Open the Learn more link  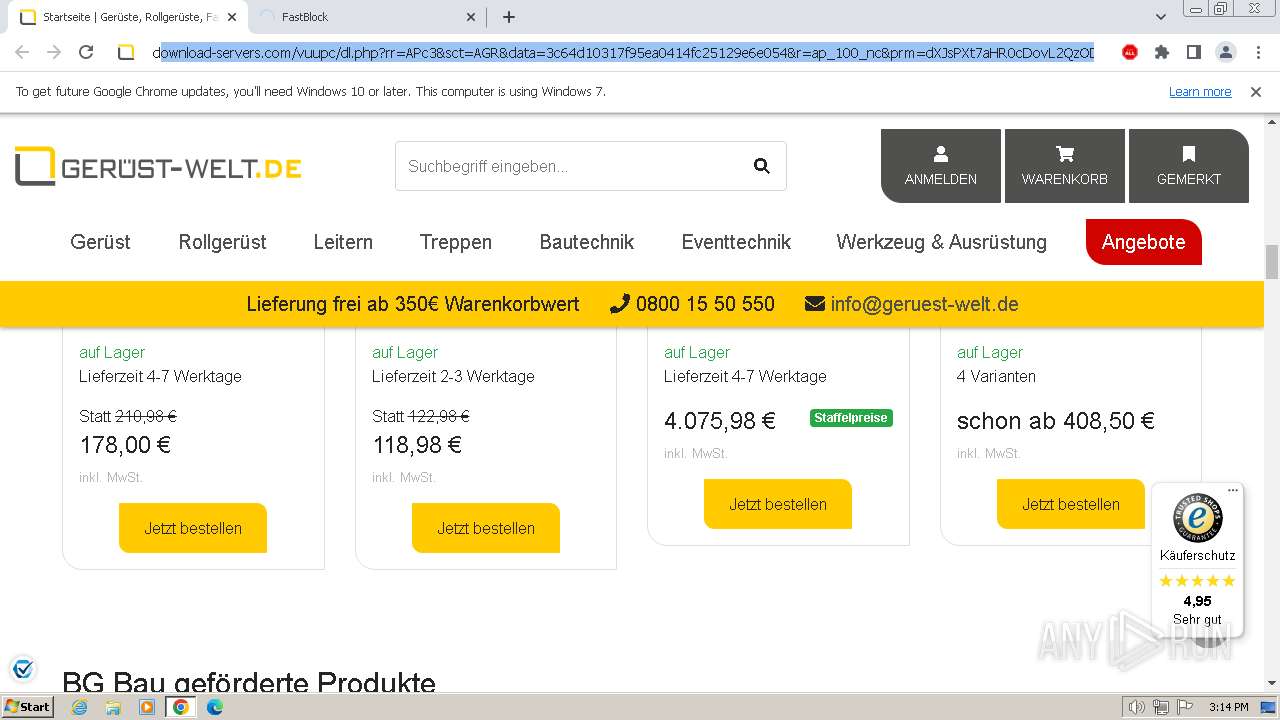click(1200, 92)
